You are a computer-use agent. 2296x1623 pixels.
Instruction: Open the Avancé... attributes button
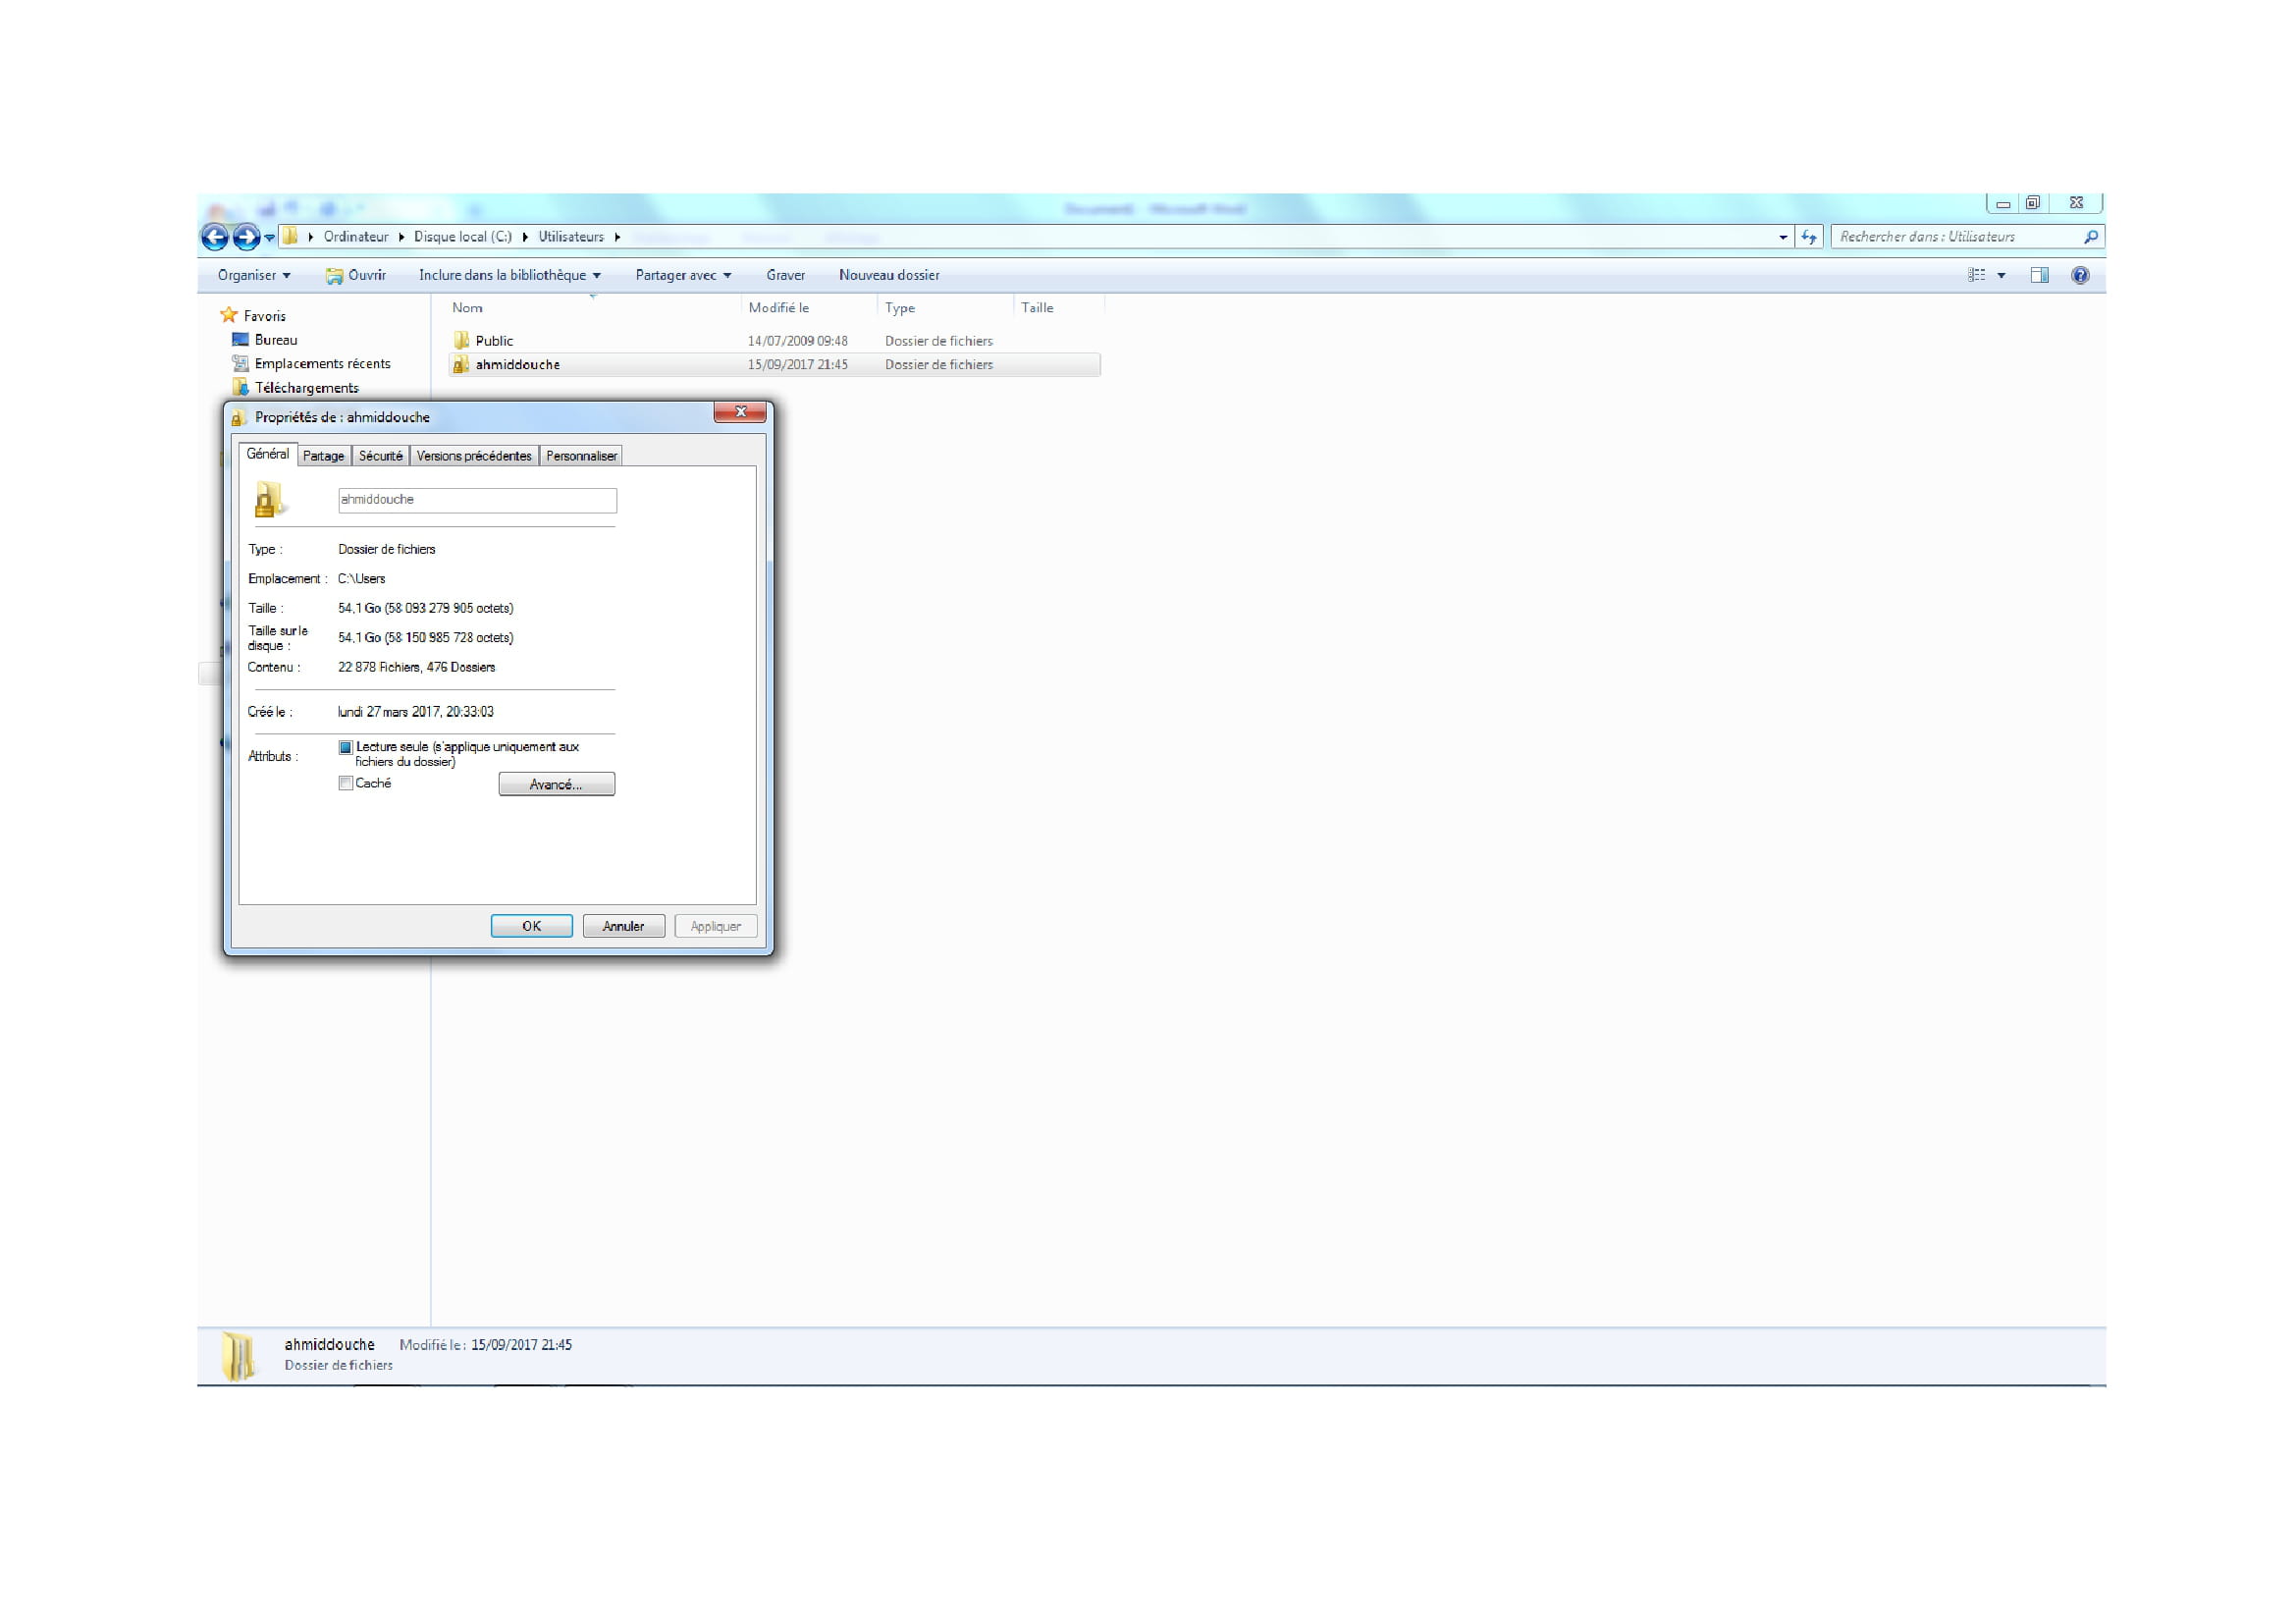pos(557,785)
